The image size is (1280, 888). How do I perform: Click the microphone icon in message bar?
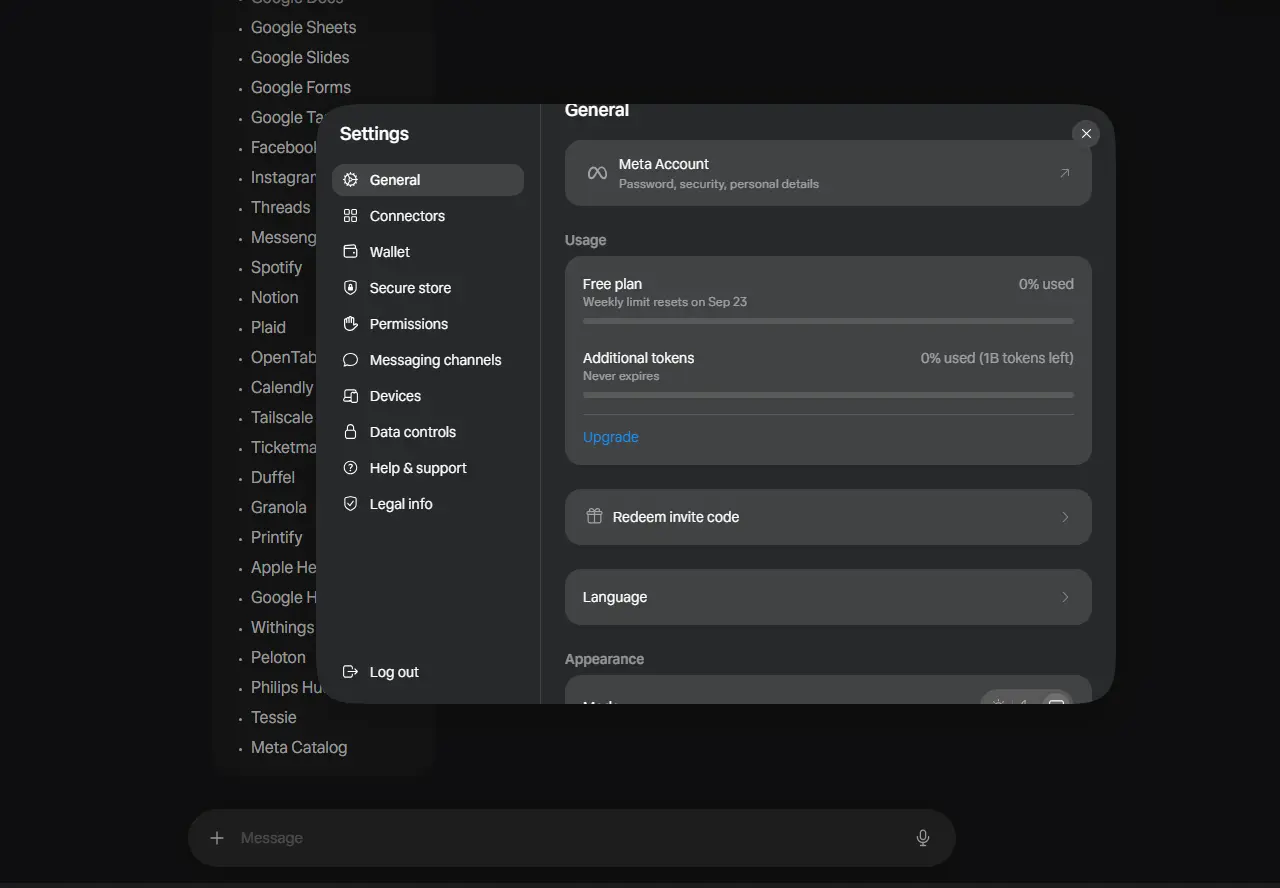click(x=923, y=838)
